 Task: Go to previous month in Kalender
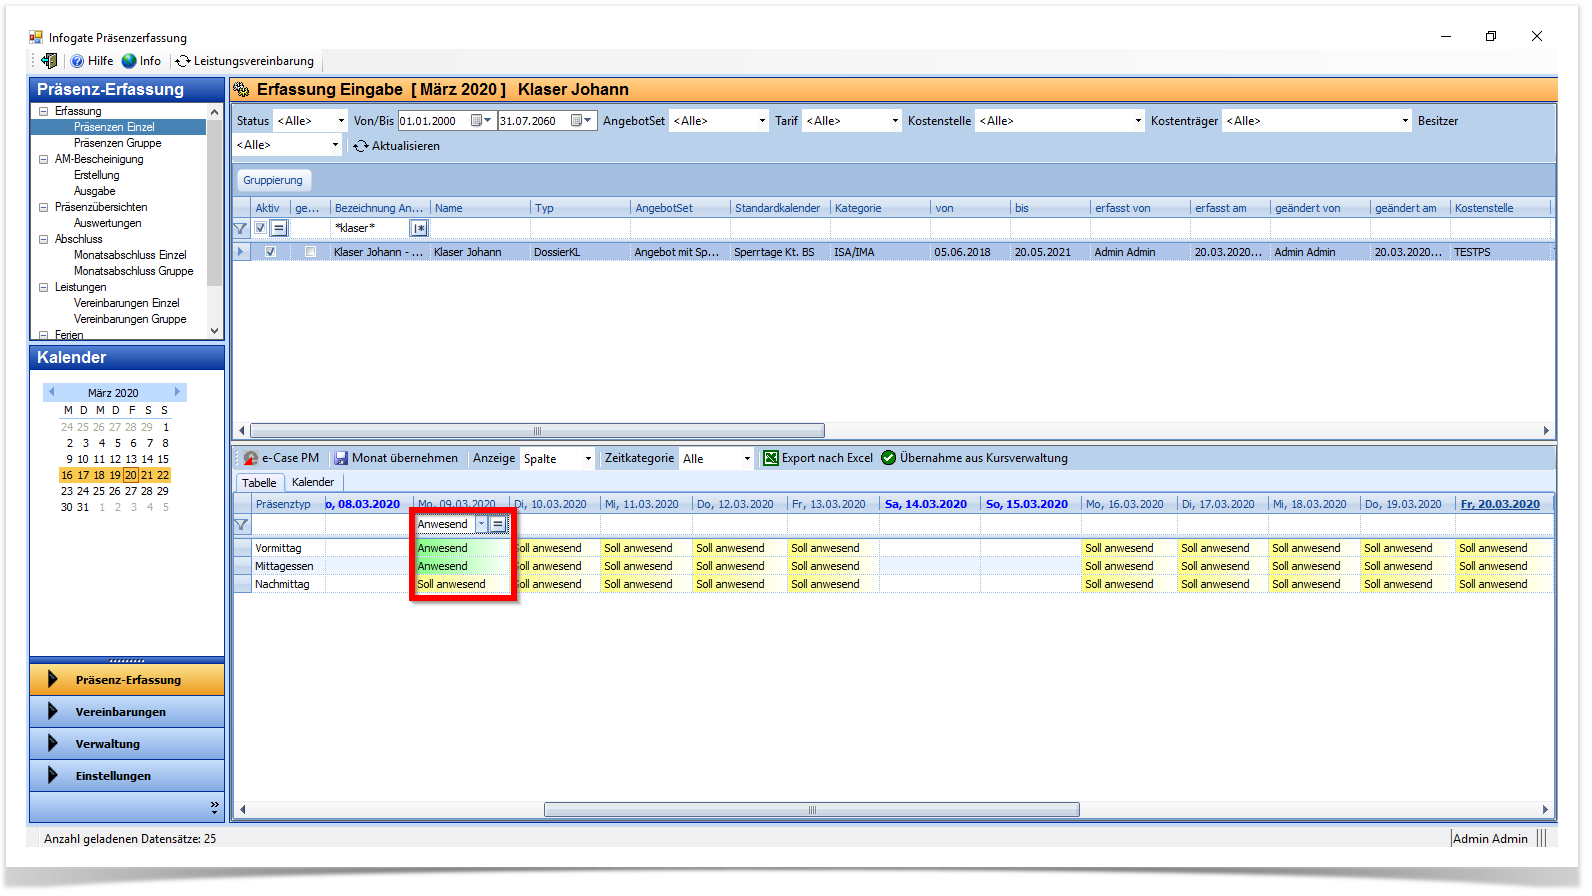click(x=52, y=392)
